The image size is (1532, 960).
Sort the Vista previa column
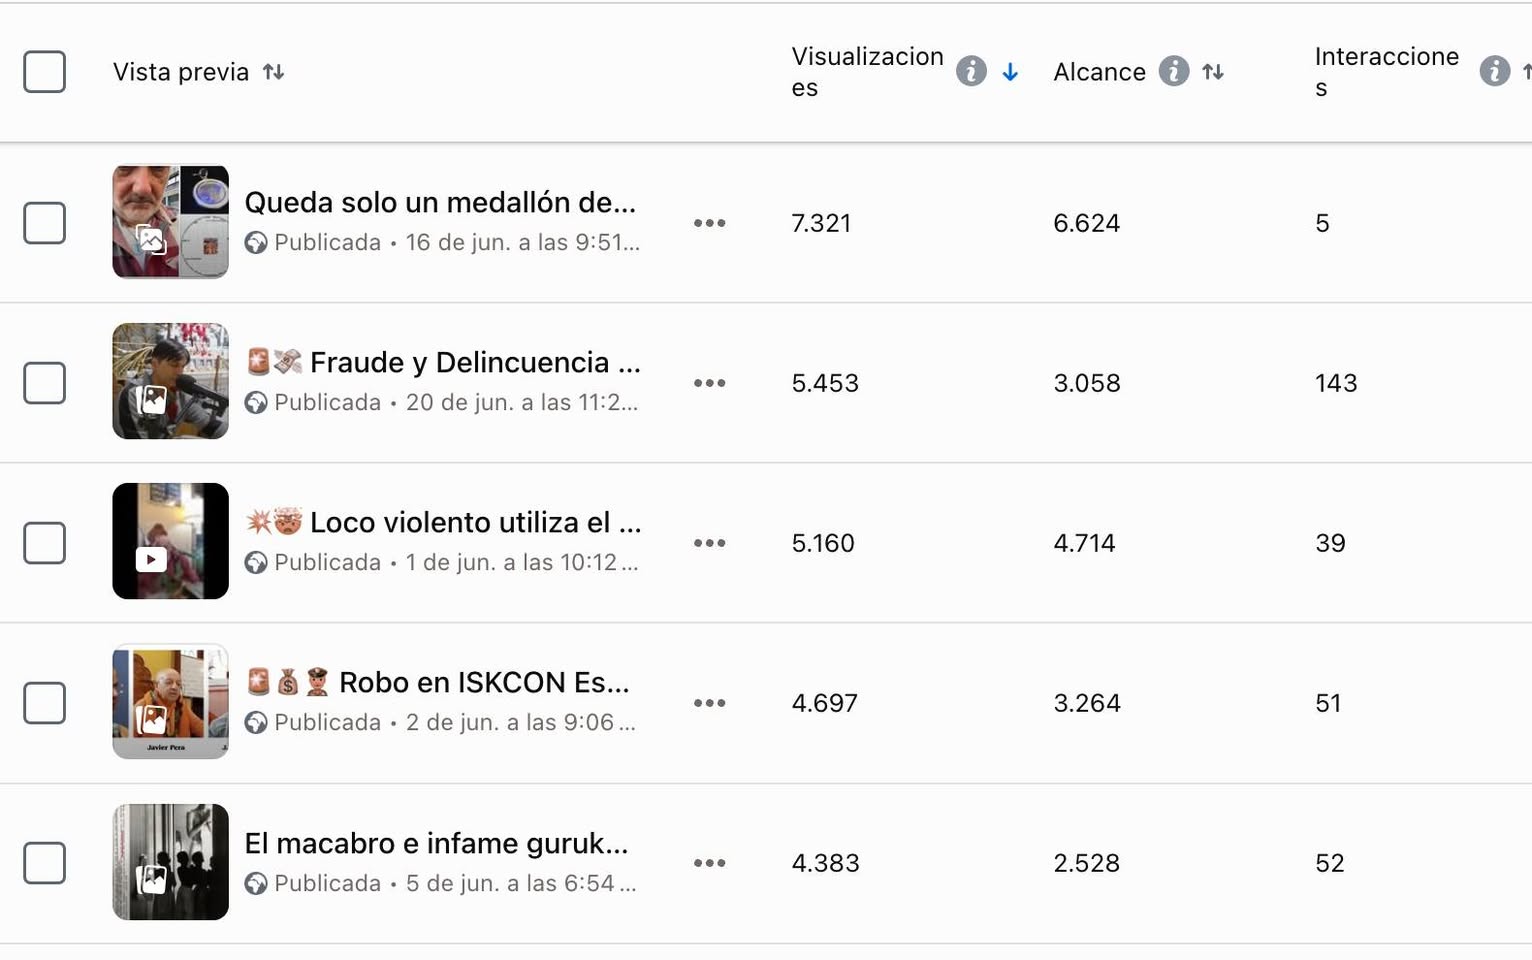273,72
